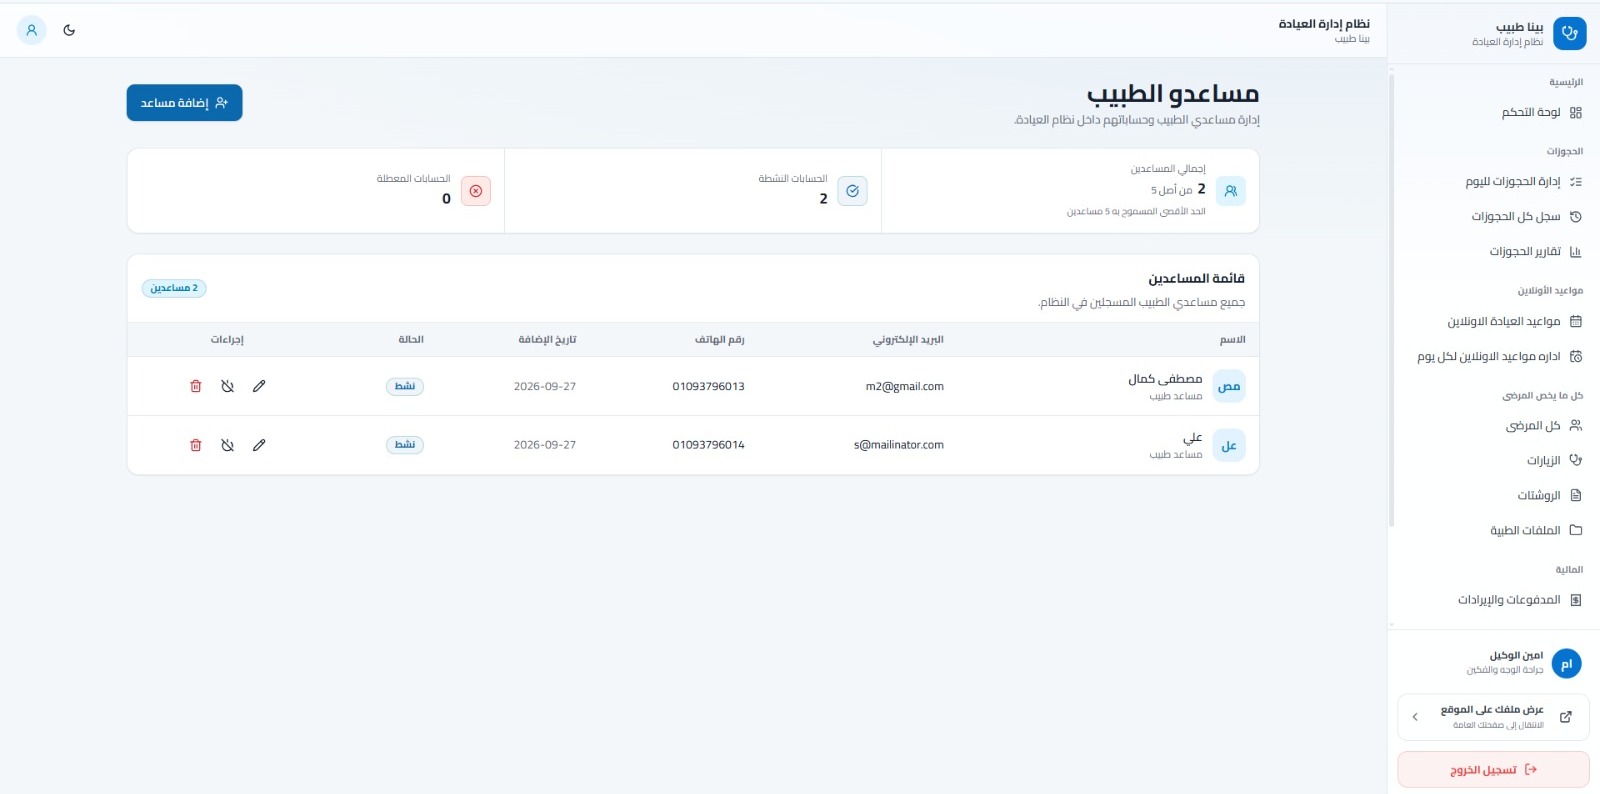Click the 2 مساعدين count badge
1600x794 pixels.
click(174, 288)
